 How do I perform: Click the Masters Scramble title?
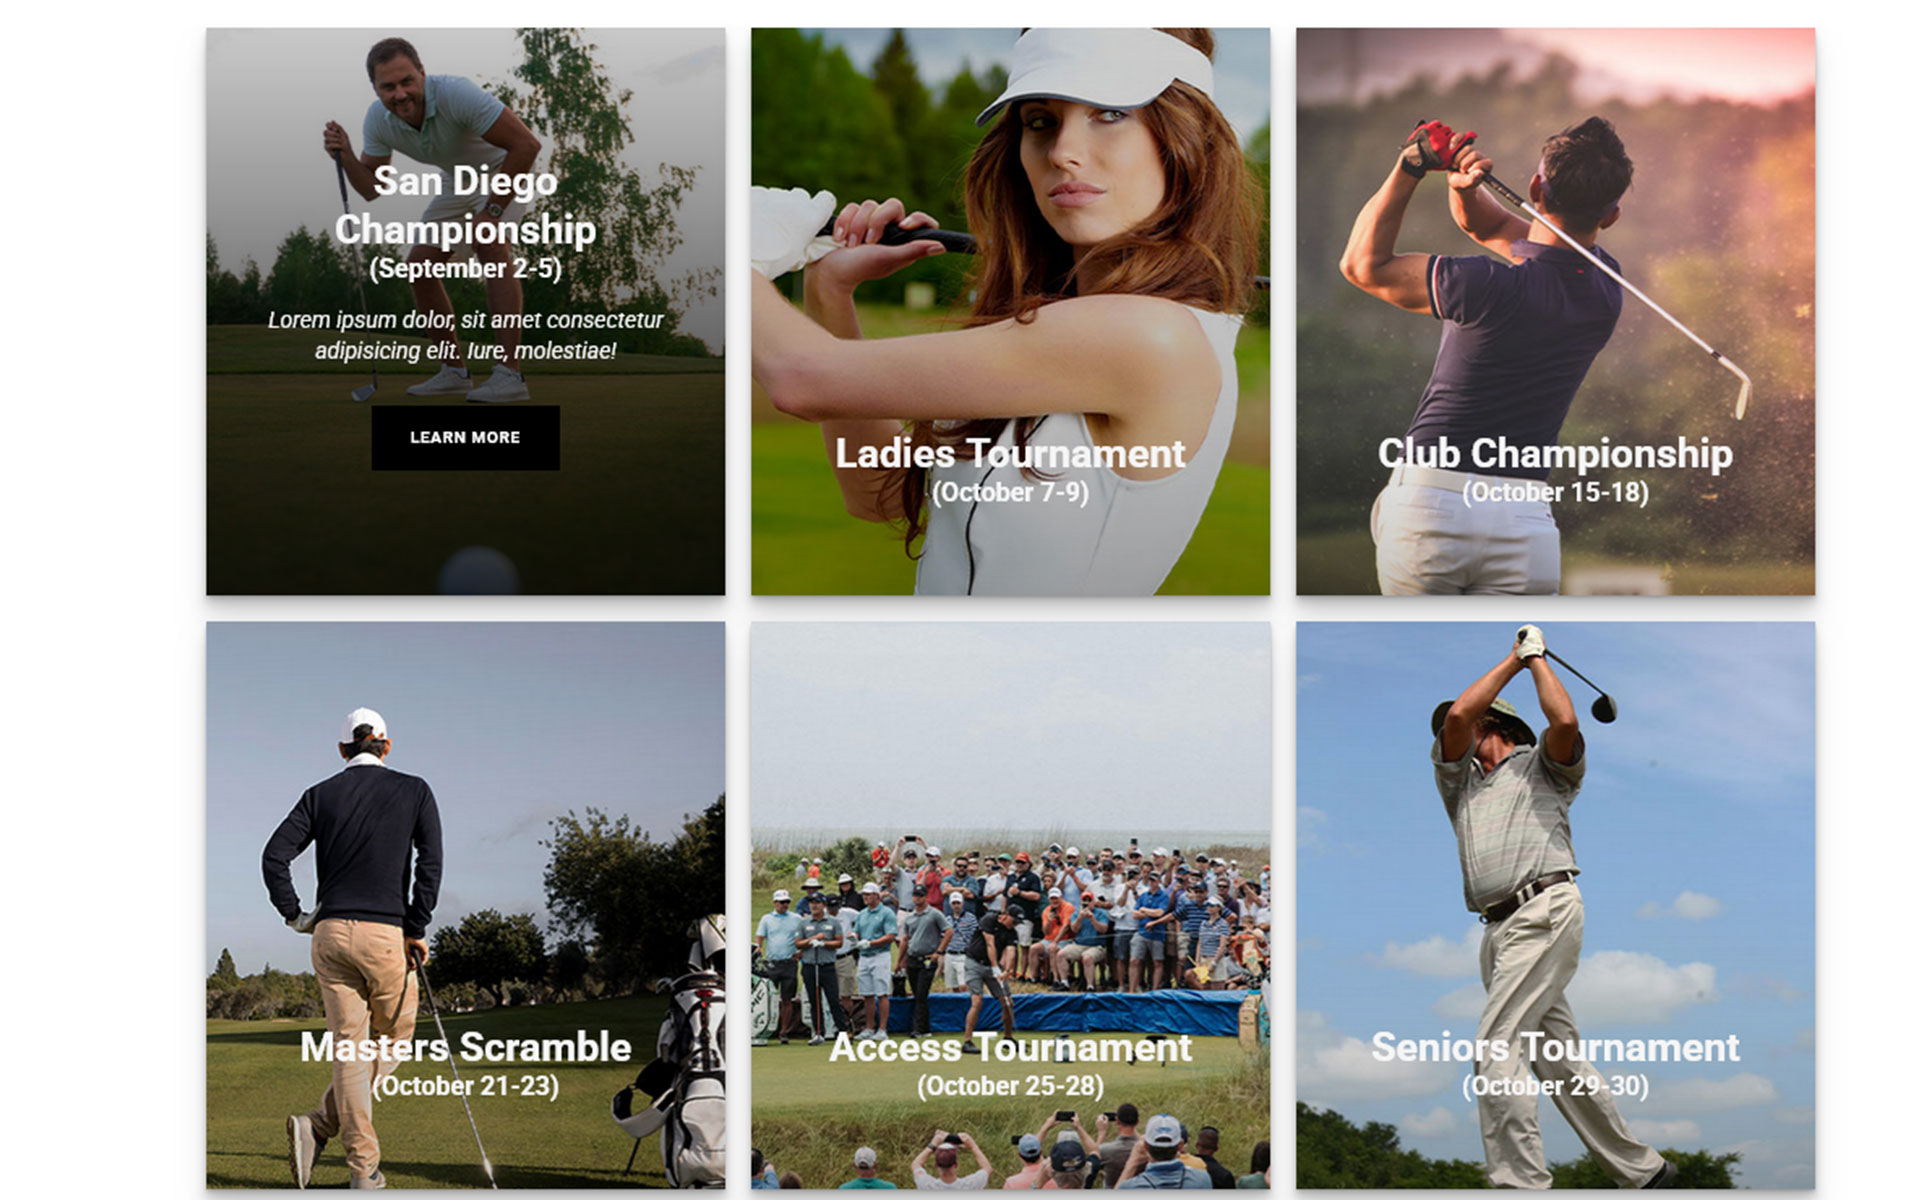click(465, 1047)
